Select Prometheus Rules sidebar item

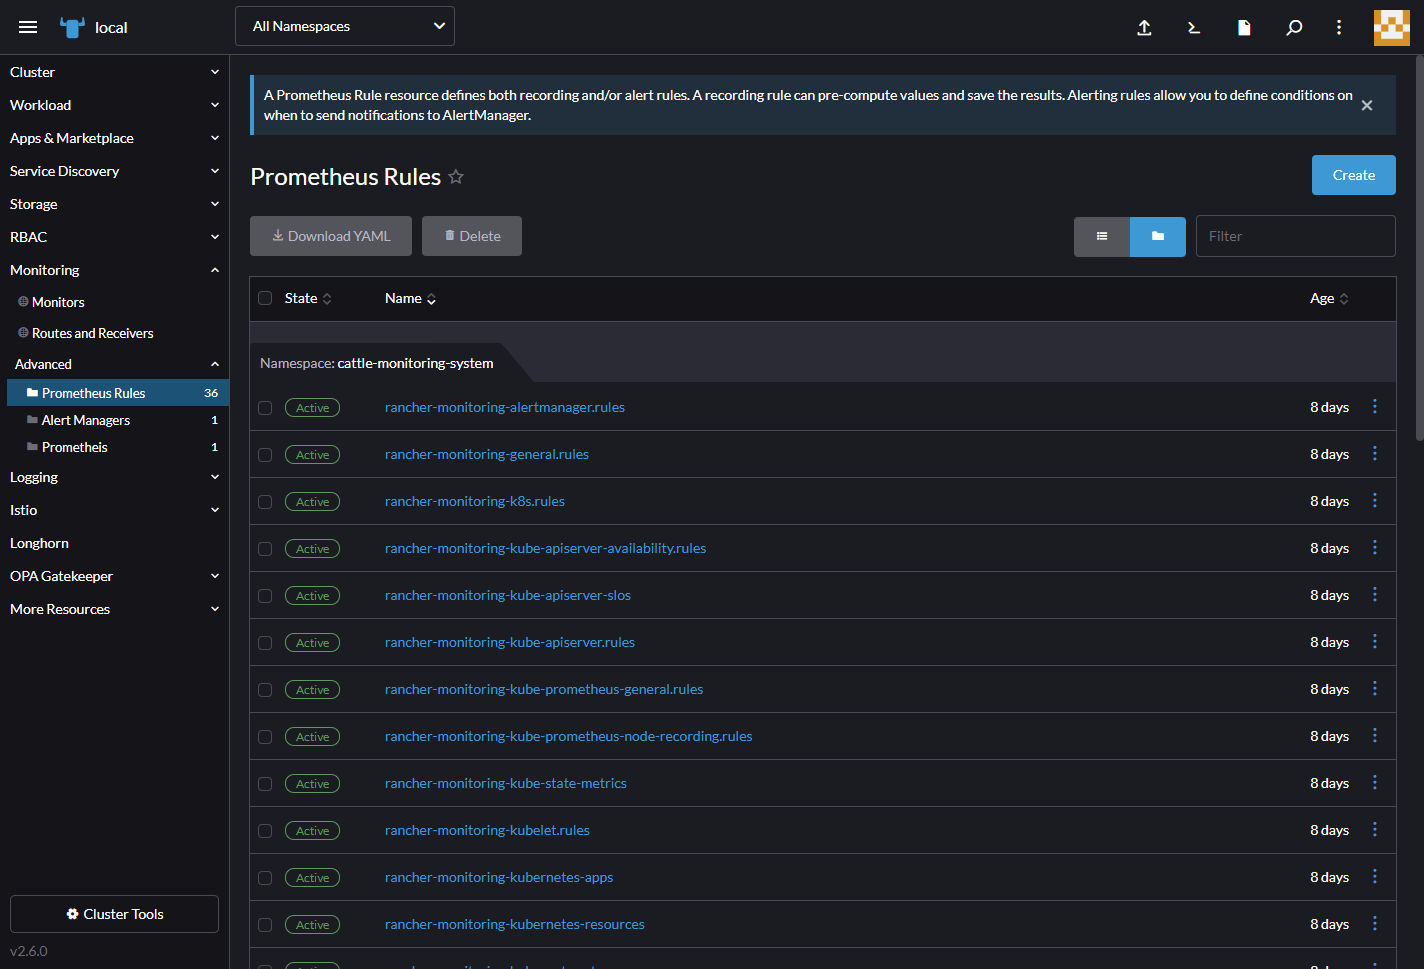[118, 393]
